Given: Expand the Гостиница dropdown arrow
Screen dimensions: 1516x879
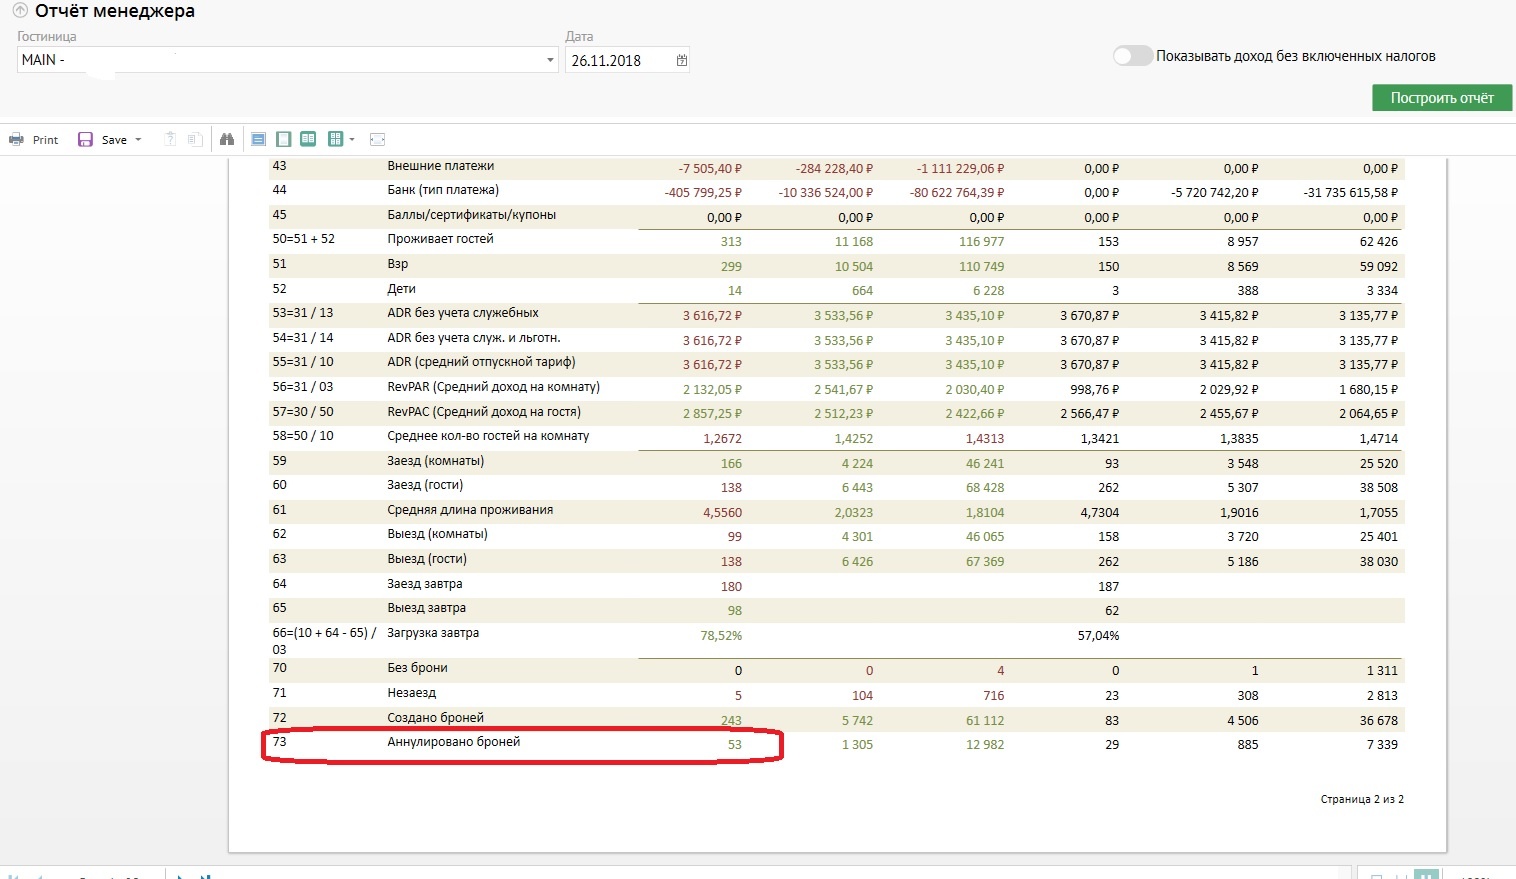Looking at the screenshot, I should click(x=550, y=60).
